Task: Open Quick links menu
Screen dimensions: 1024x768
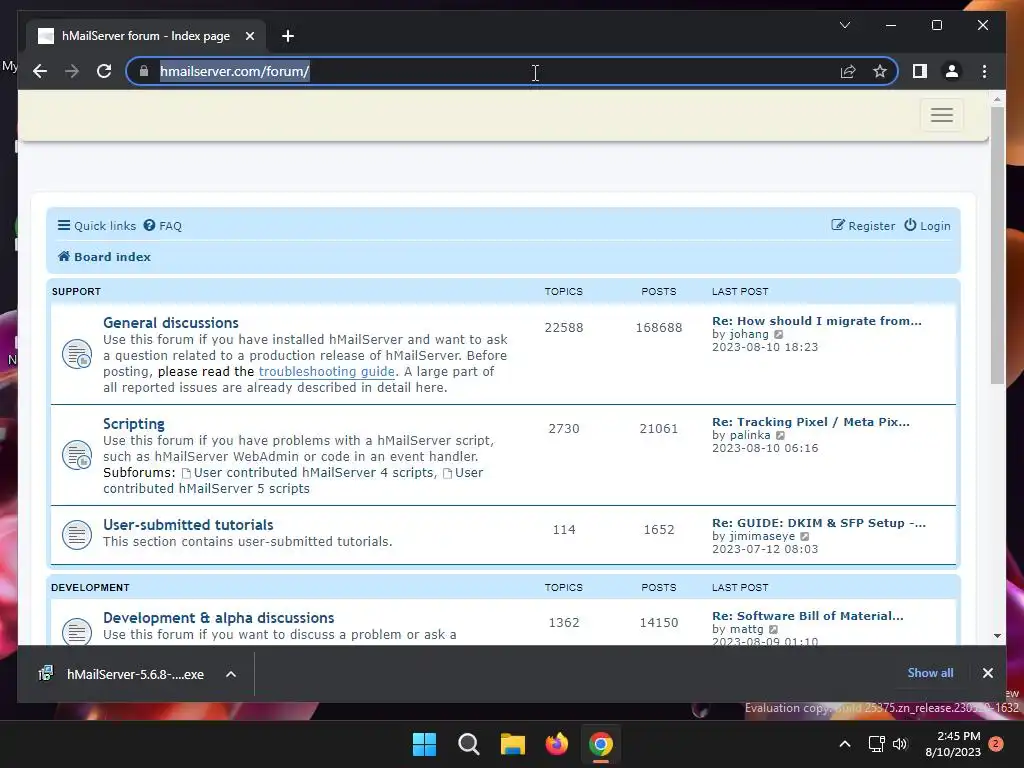Action: coord(97,226)
